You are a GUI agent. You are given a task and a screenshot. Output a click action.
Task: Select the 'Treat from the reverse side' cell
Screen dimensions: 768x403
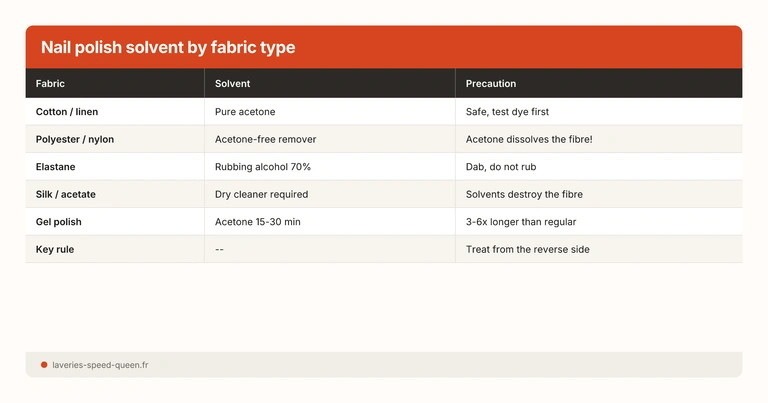tap(527, 249)
